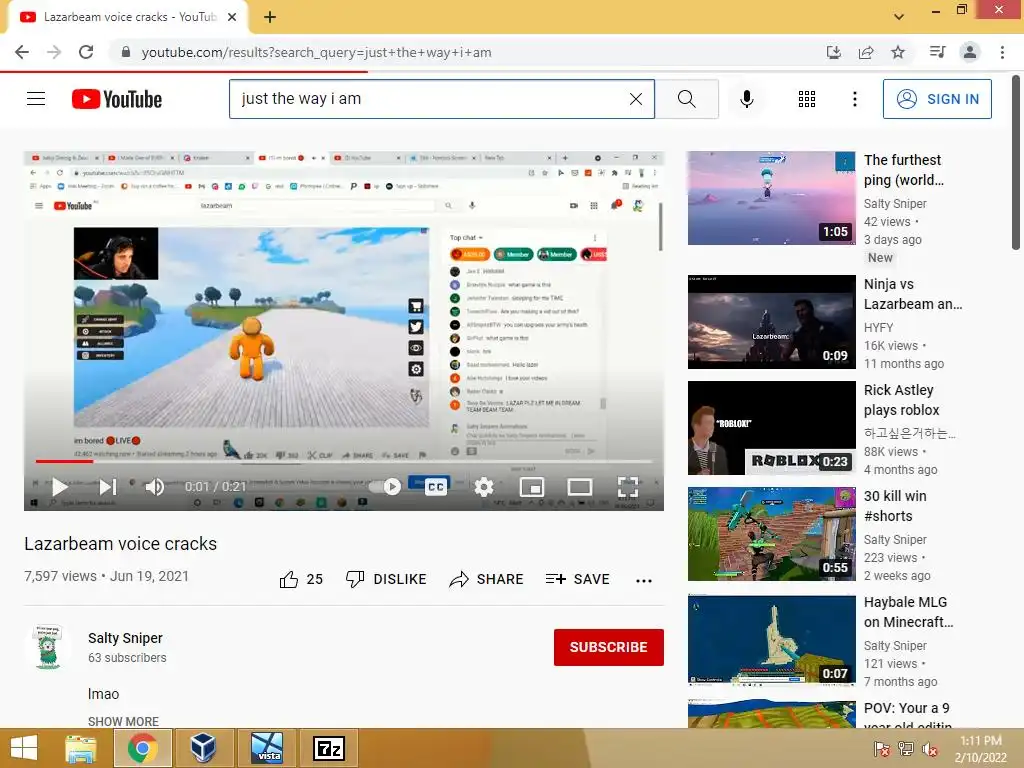This screenshot has height=768, width=1024.
Task: Share this page via the address bar icon
Action: coord(866,52)
